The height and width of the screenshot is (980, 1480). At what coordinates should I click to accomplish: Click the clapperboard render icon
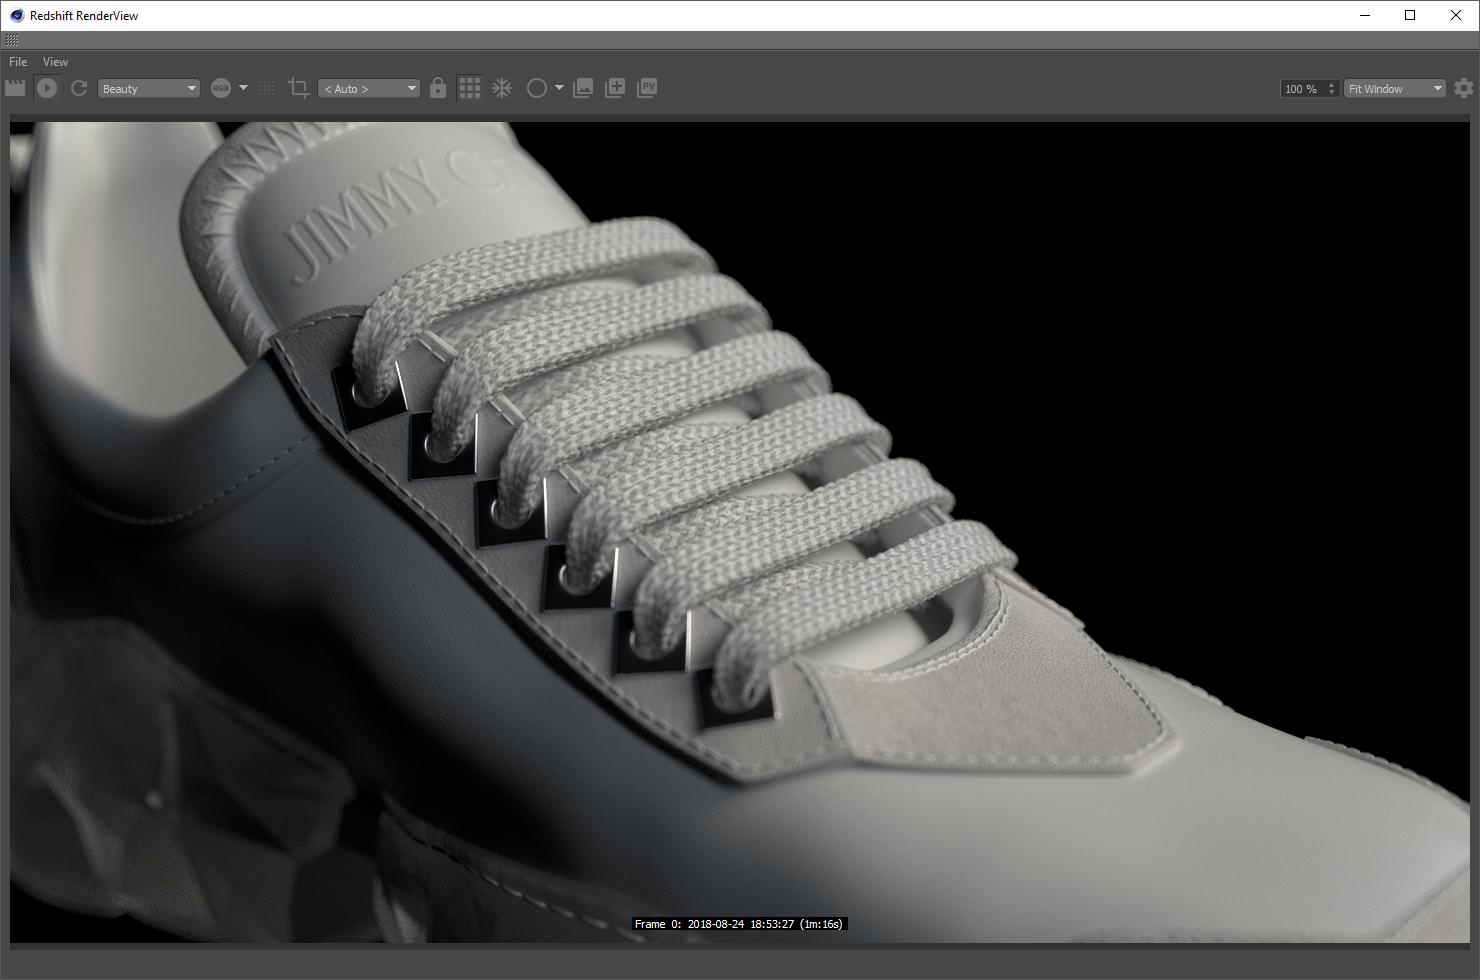[15, 88]
